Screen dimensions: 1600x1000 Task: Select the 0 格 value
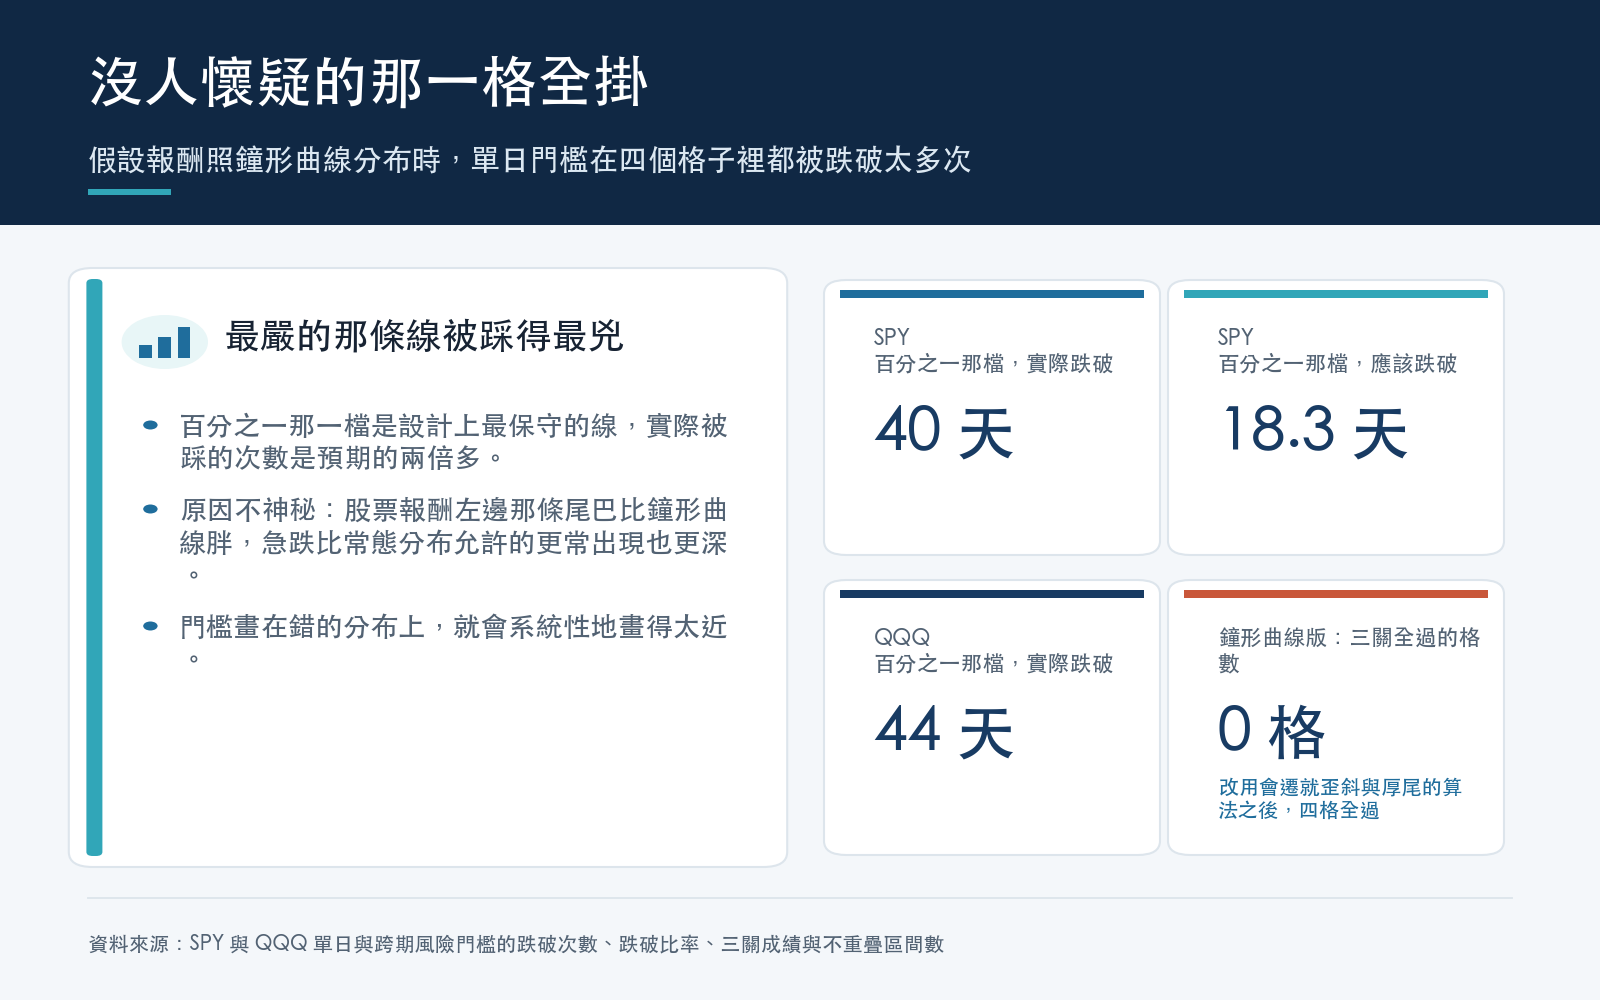coord(1271,731)
